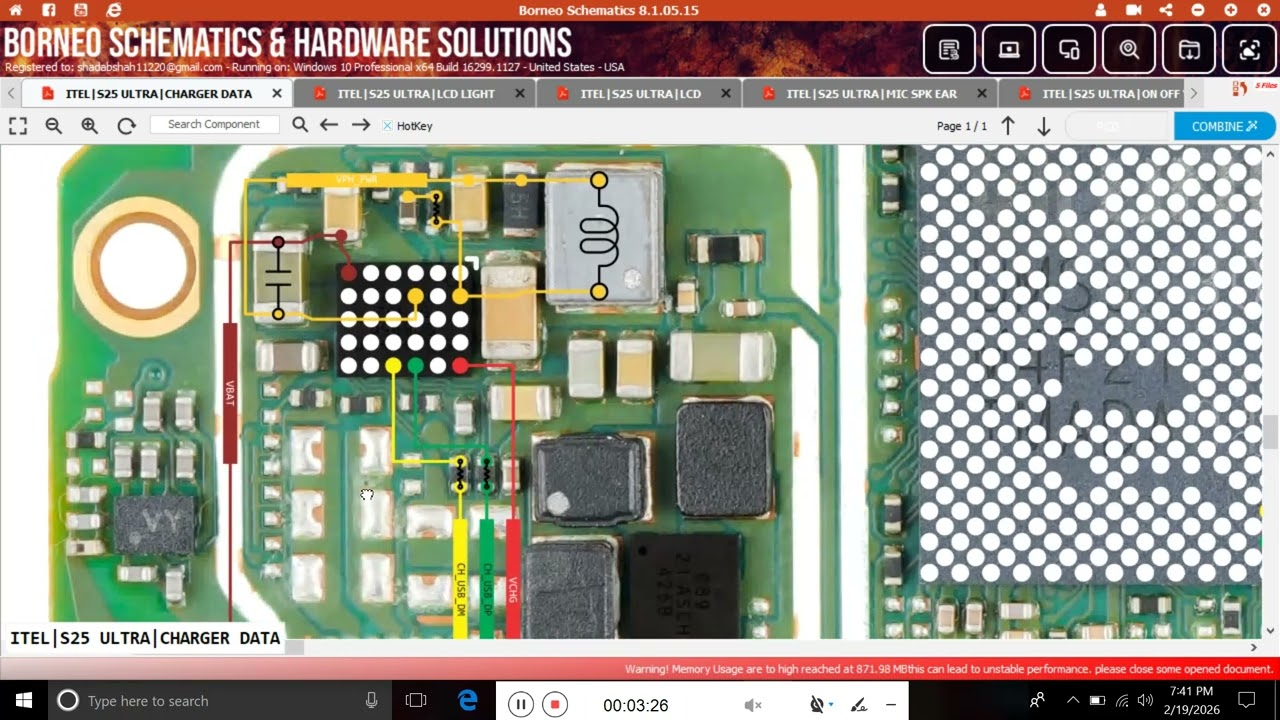Screen dimensions: 1280x720
Task: Open the Facebook icon in title bar
Action: pyautogui.click(x=48, y=10)
